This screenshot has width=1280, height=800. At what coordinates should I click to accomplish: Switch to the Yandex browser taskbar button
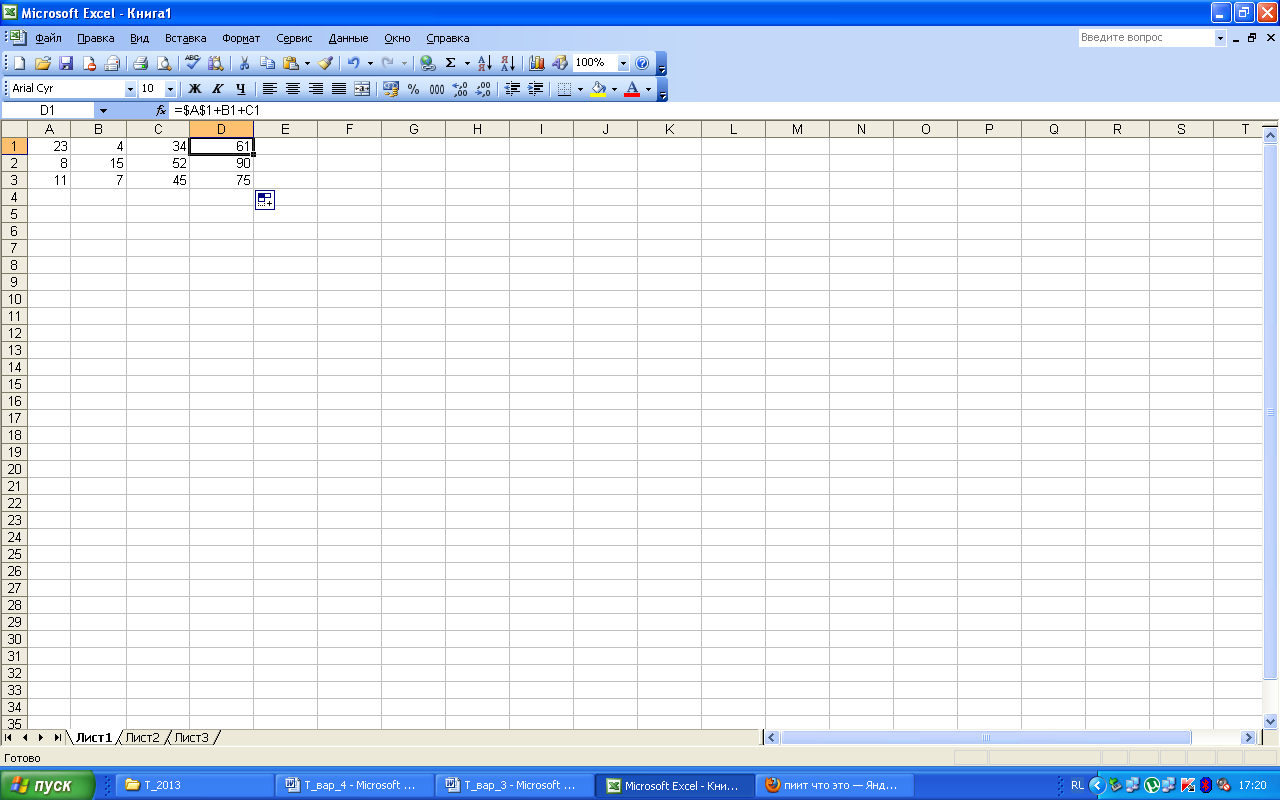(835, 785)
